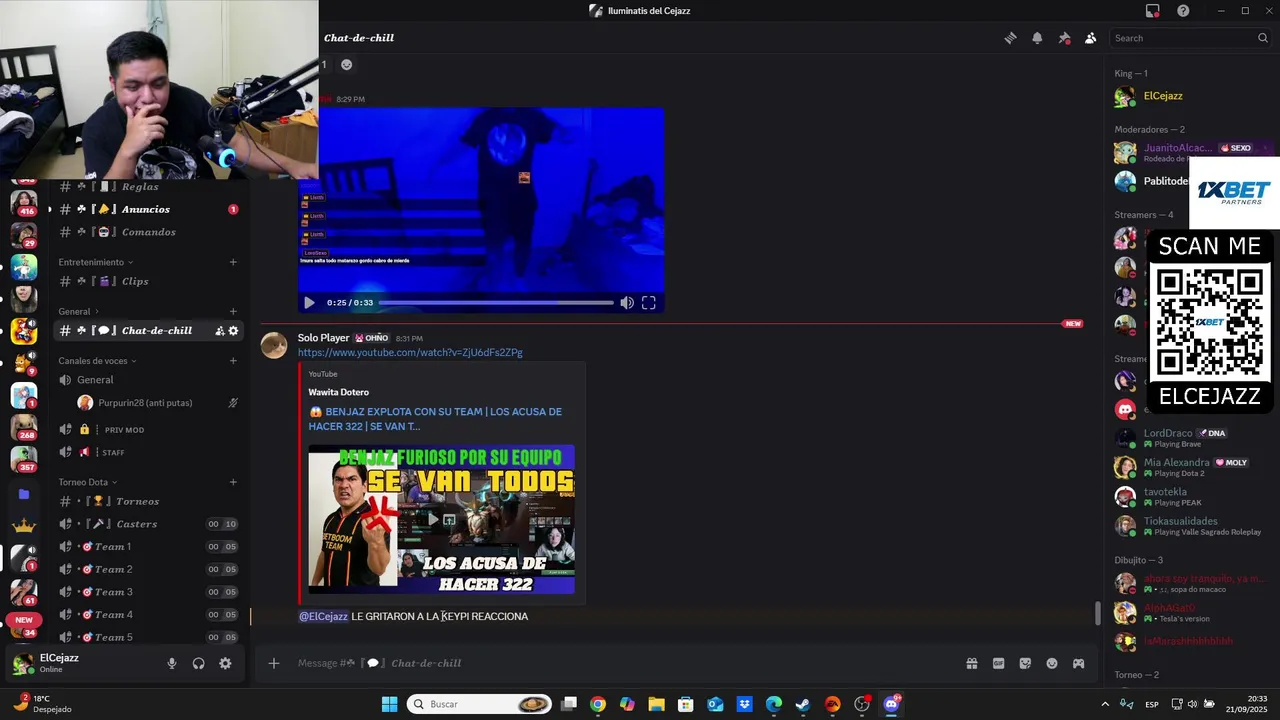Play the blue video attachment
Image resolution: width=1280 pixels, height=720 pixels.
pyautogui.click(x=309, y=303)
